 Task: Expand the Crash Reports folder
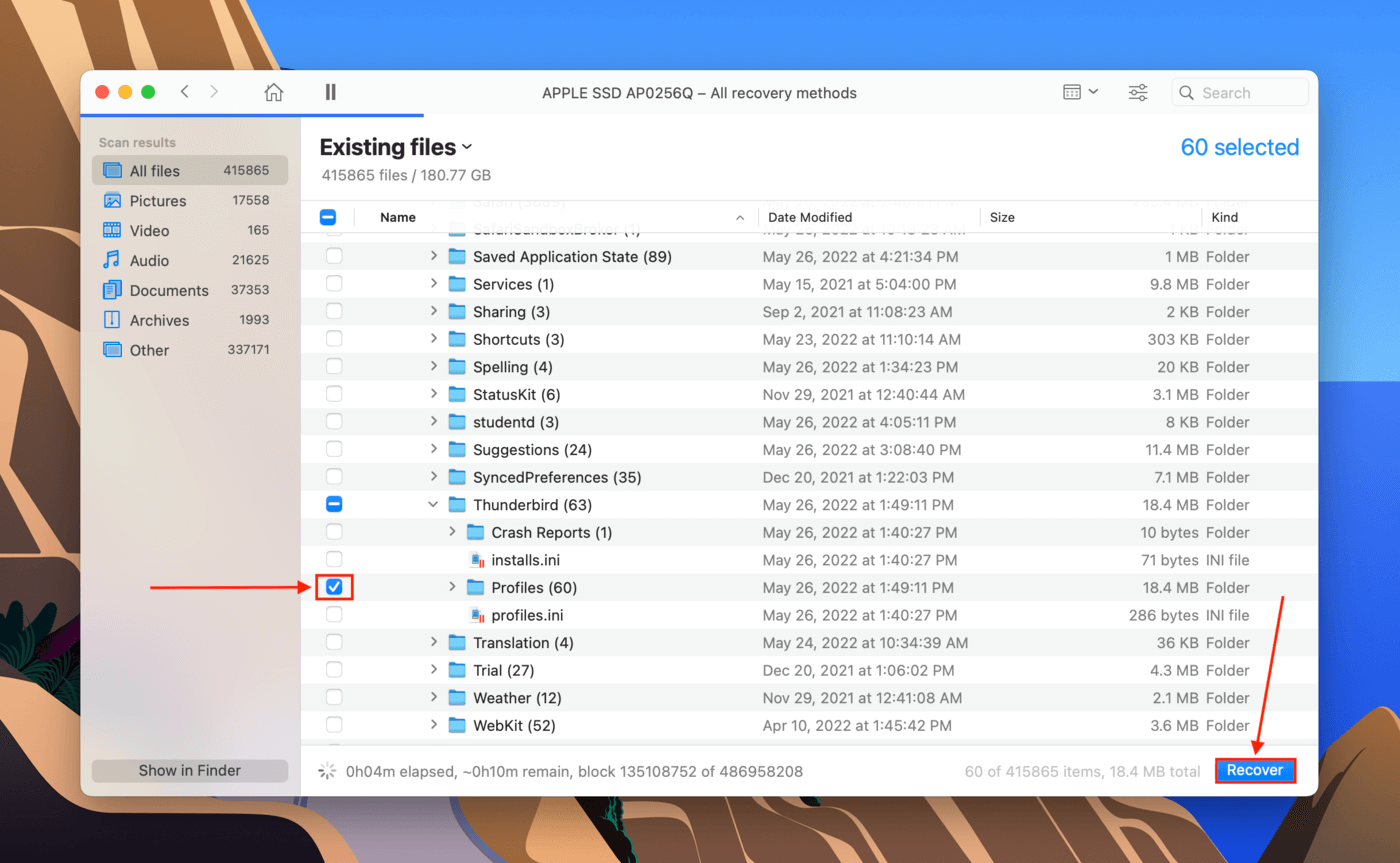452,532
